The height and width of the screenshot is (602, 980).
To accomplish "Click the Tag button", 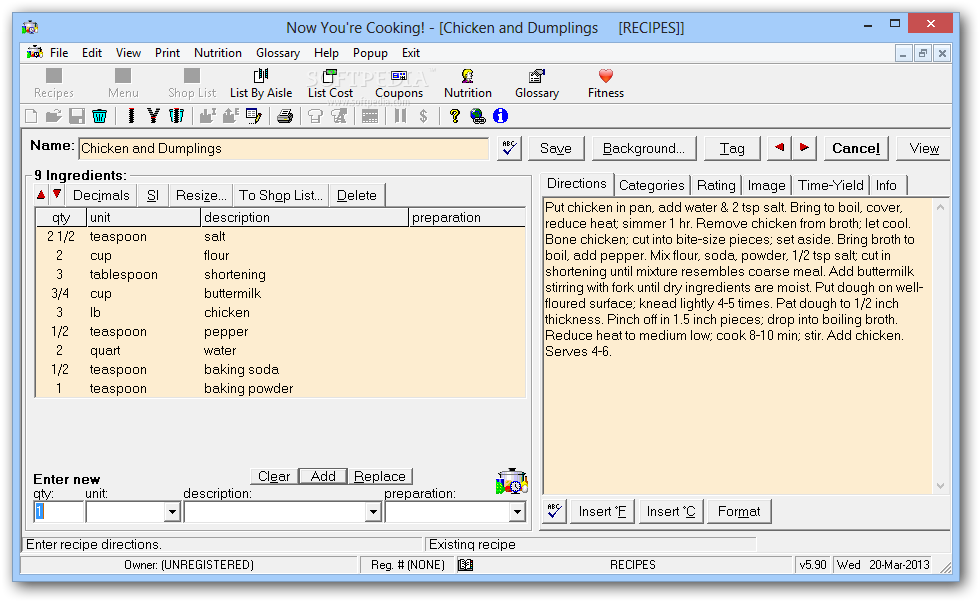I will 732,149.
